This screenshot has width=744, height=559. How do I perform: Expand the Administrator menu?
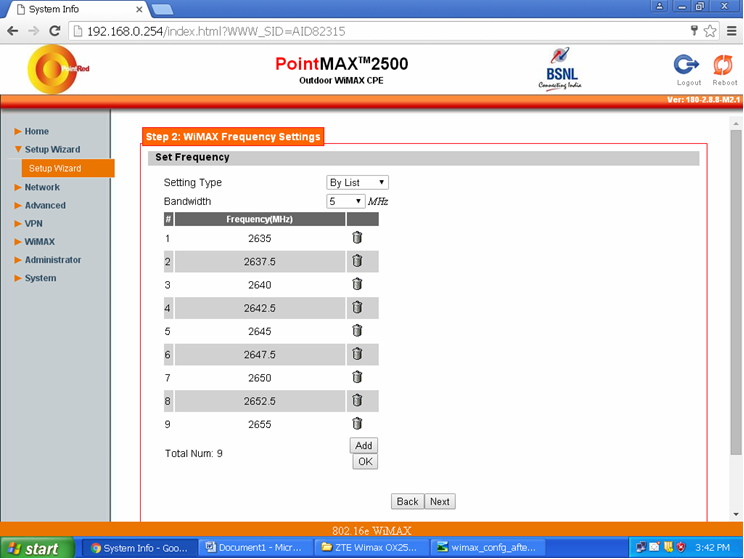click(53, 260)
